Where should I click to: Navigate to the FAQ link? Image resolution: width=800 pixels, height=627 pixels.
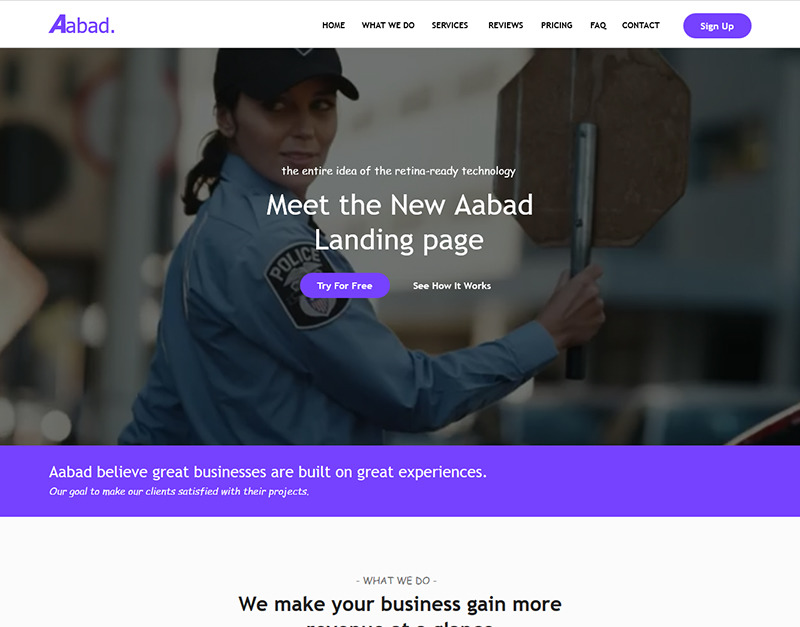(598, 25)
